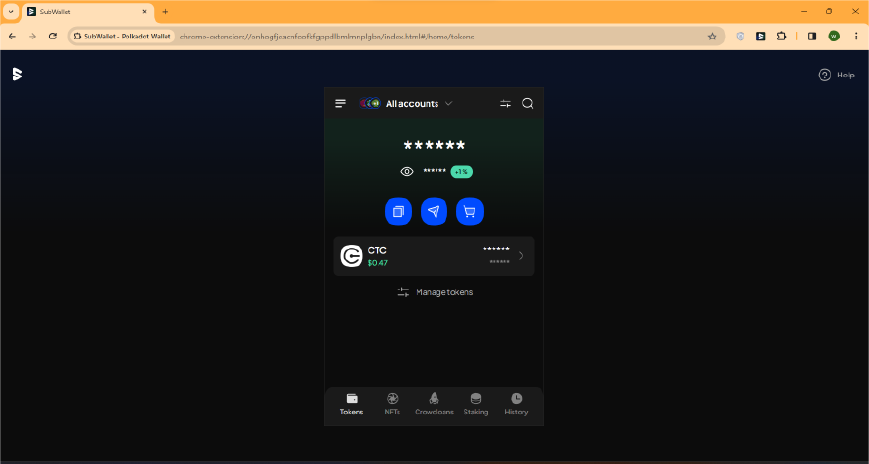Open Chrome three-dot menu
Screen dimensions: 869x464
856,36
